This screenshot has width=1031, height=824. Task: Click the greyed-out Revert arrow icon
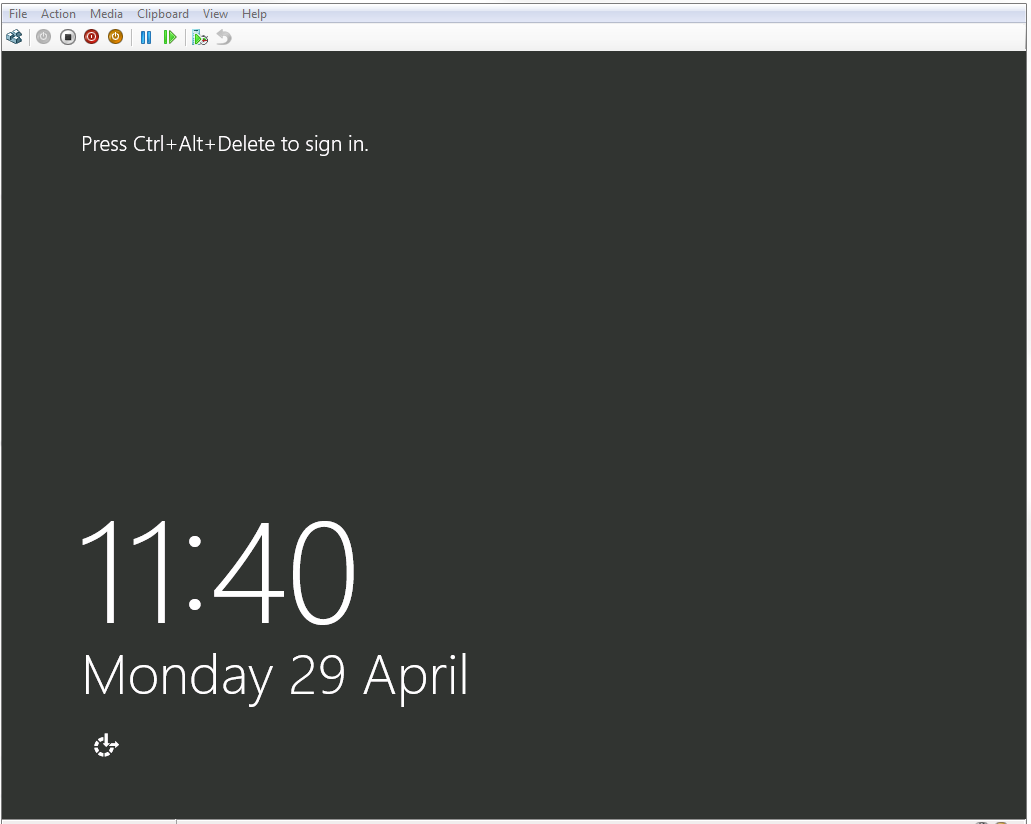tap(224, 37)
